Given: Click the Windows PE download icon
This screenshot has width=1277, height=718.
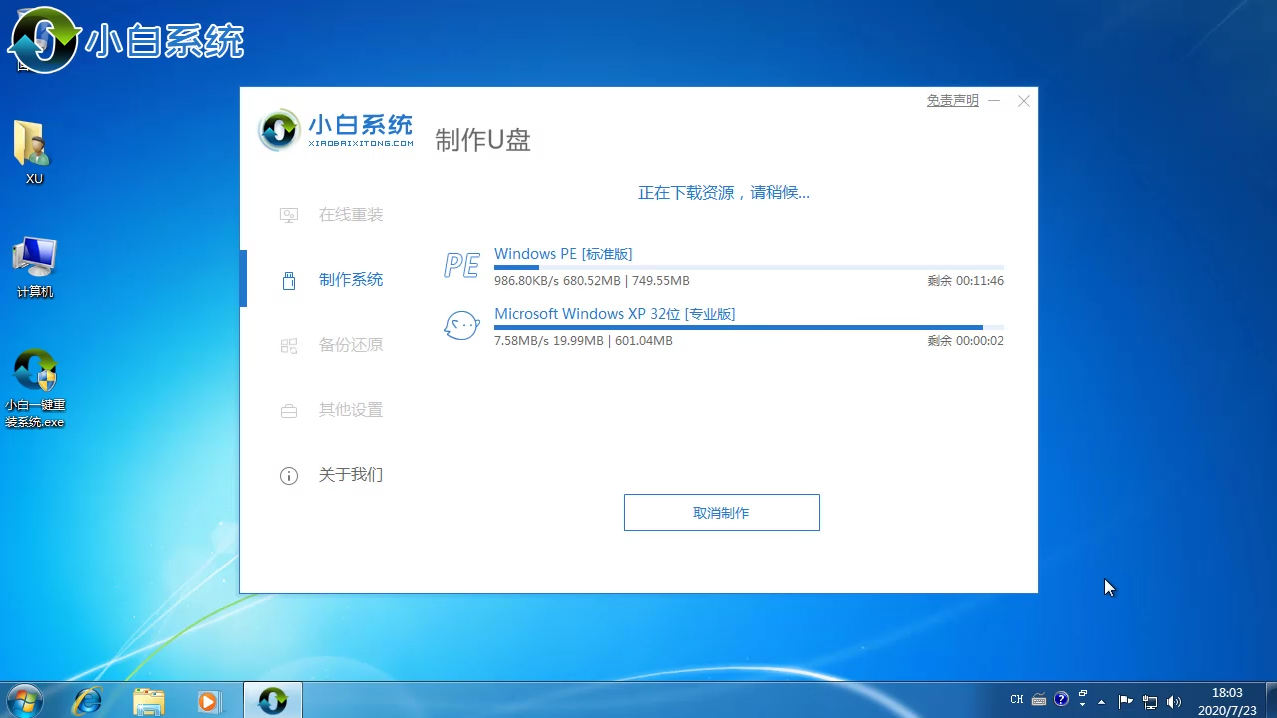Looking at the screenshot, I should coord(461,265).
